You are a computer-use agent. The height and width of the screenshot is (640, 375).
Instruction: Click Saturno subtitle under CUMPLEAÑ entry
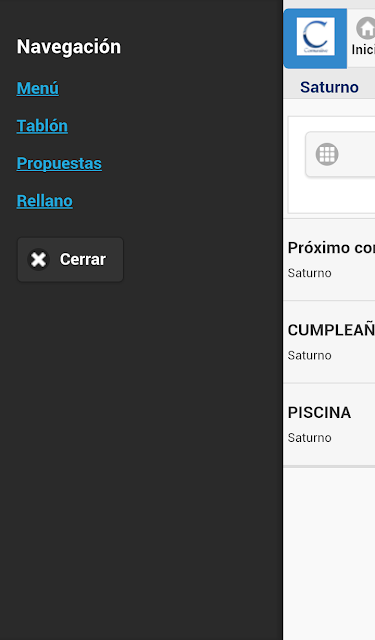pyautogui.click(x=309, y=356)
